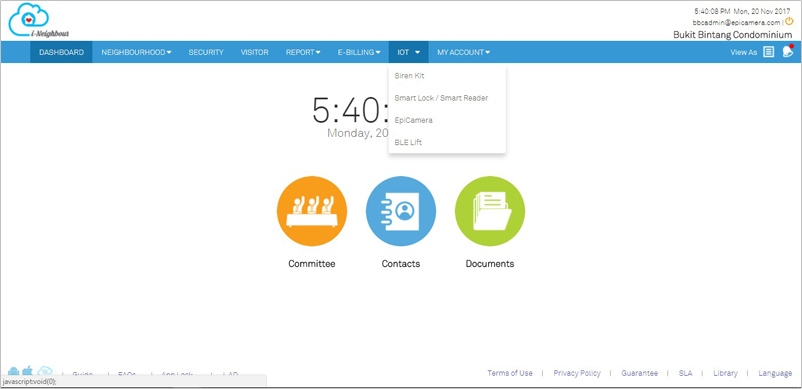Viewport: 802px width, 389px height.
Task: Click the Android app icon in footer
Action: (14, 371)
